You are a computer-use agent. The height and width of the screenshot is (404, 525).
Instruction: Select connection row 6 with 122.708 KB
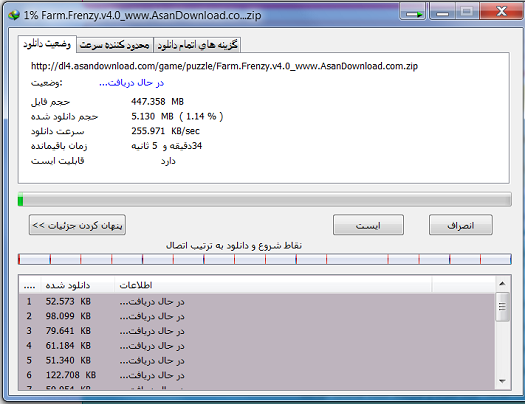257,375
